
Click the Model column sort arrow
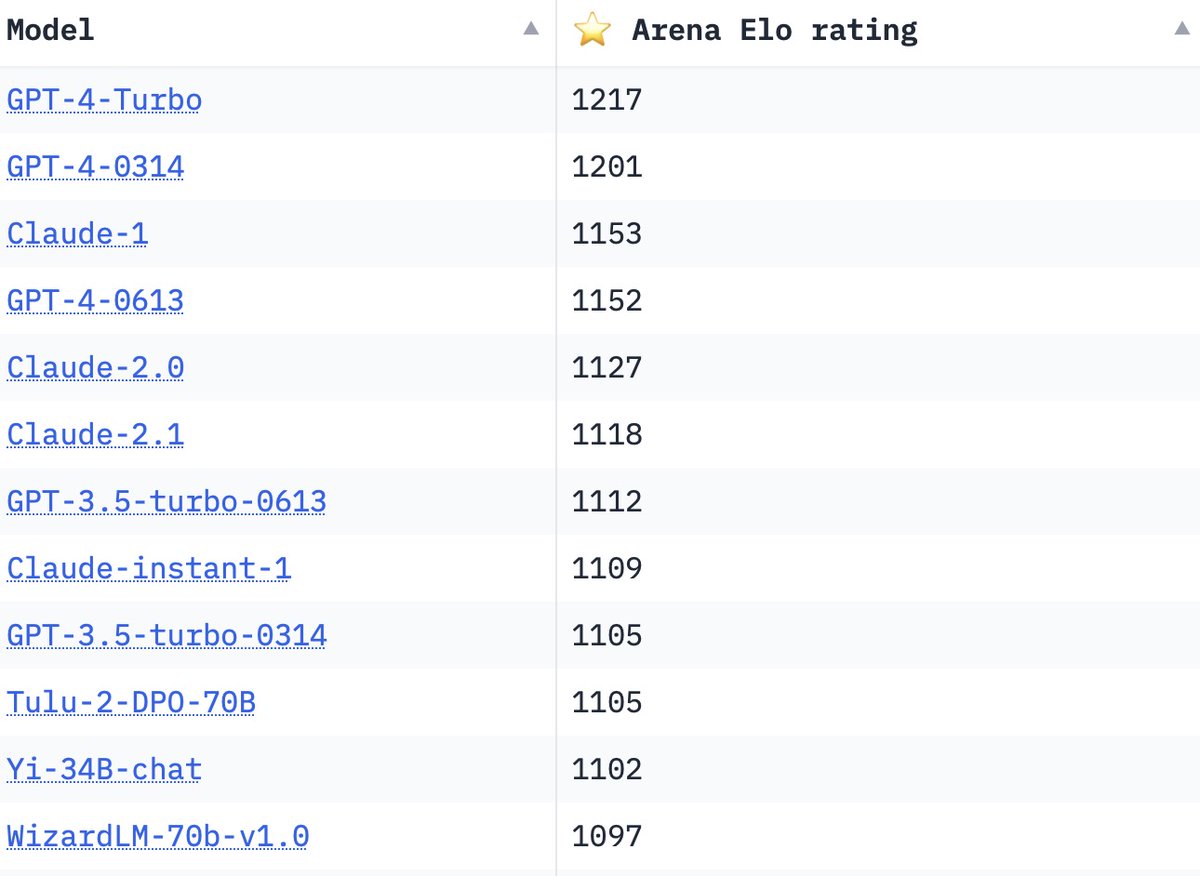[x=531, y=29]
